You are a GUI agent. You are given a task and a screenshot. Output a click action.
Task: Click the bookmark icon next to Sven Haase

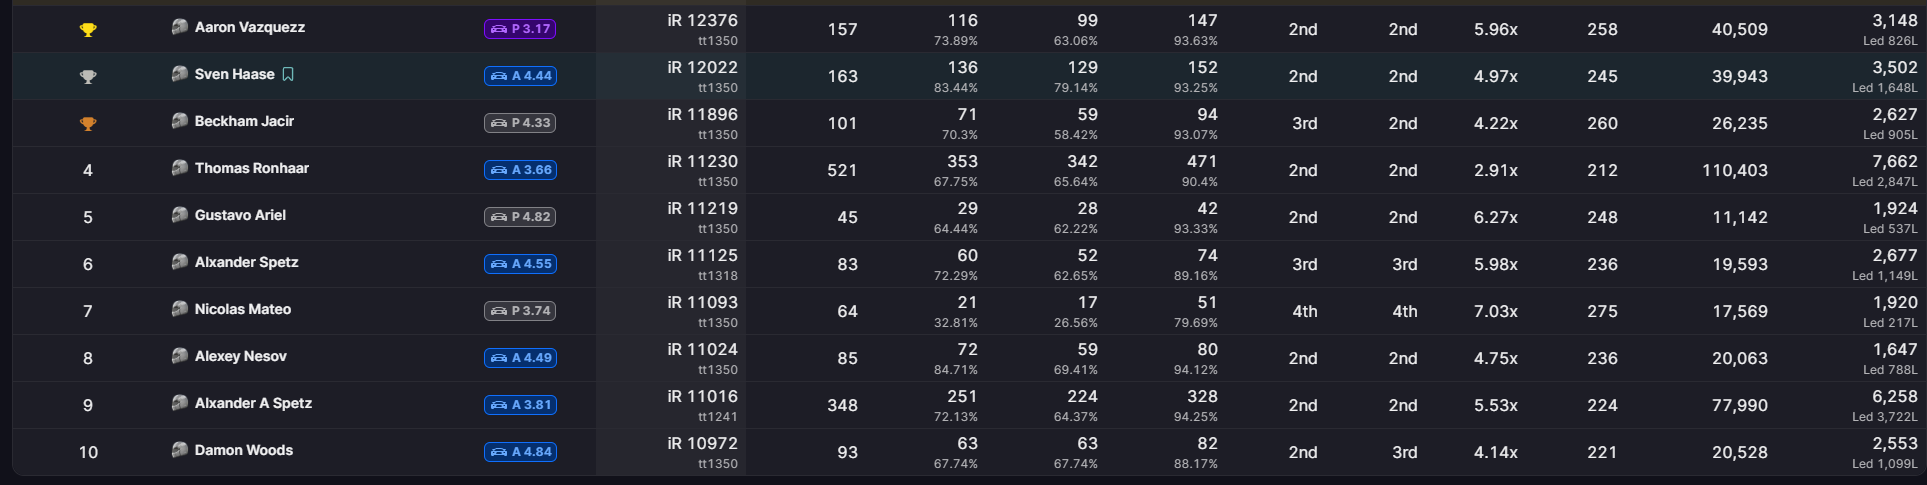tap(288, 74)
